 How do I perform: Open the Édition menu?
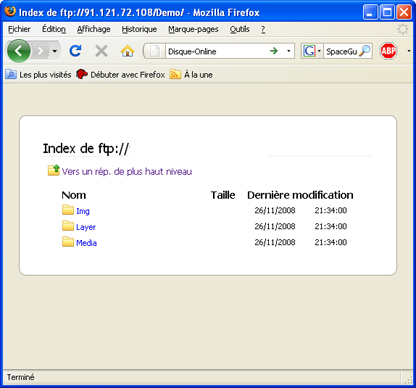[54, 29]
